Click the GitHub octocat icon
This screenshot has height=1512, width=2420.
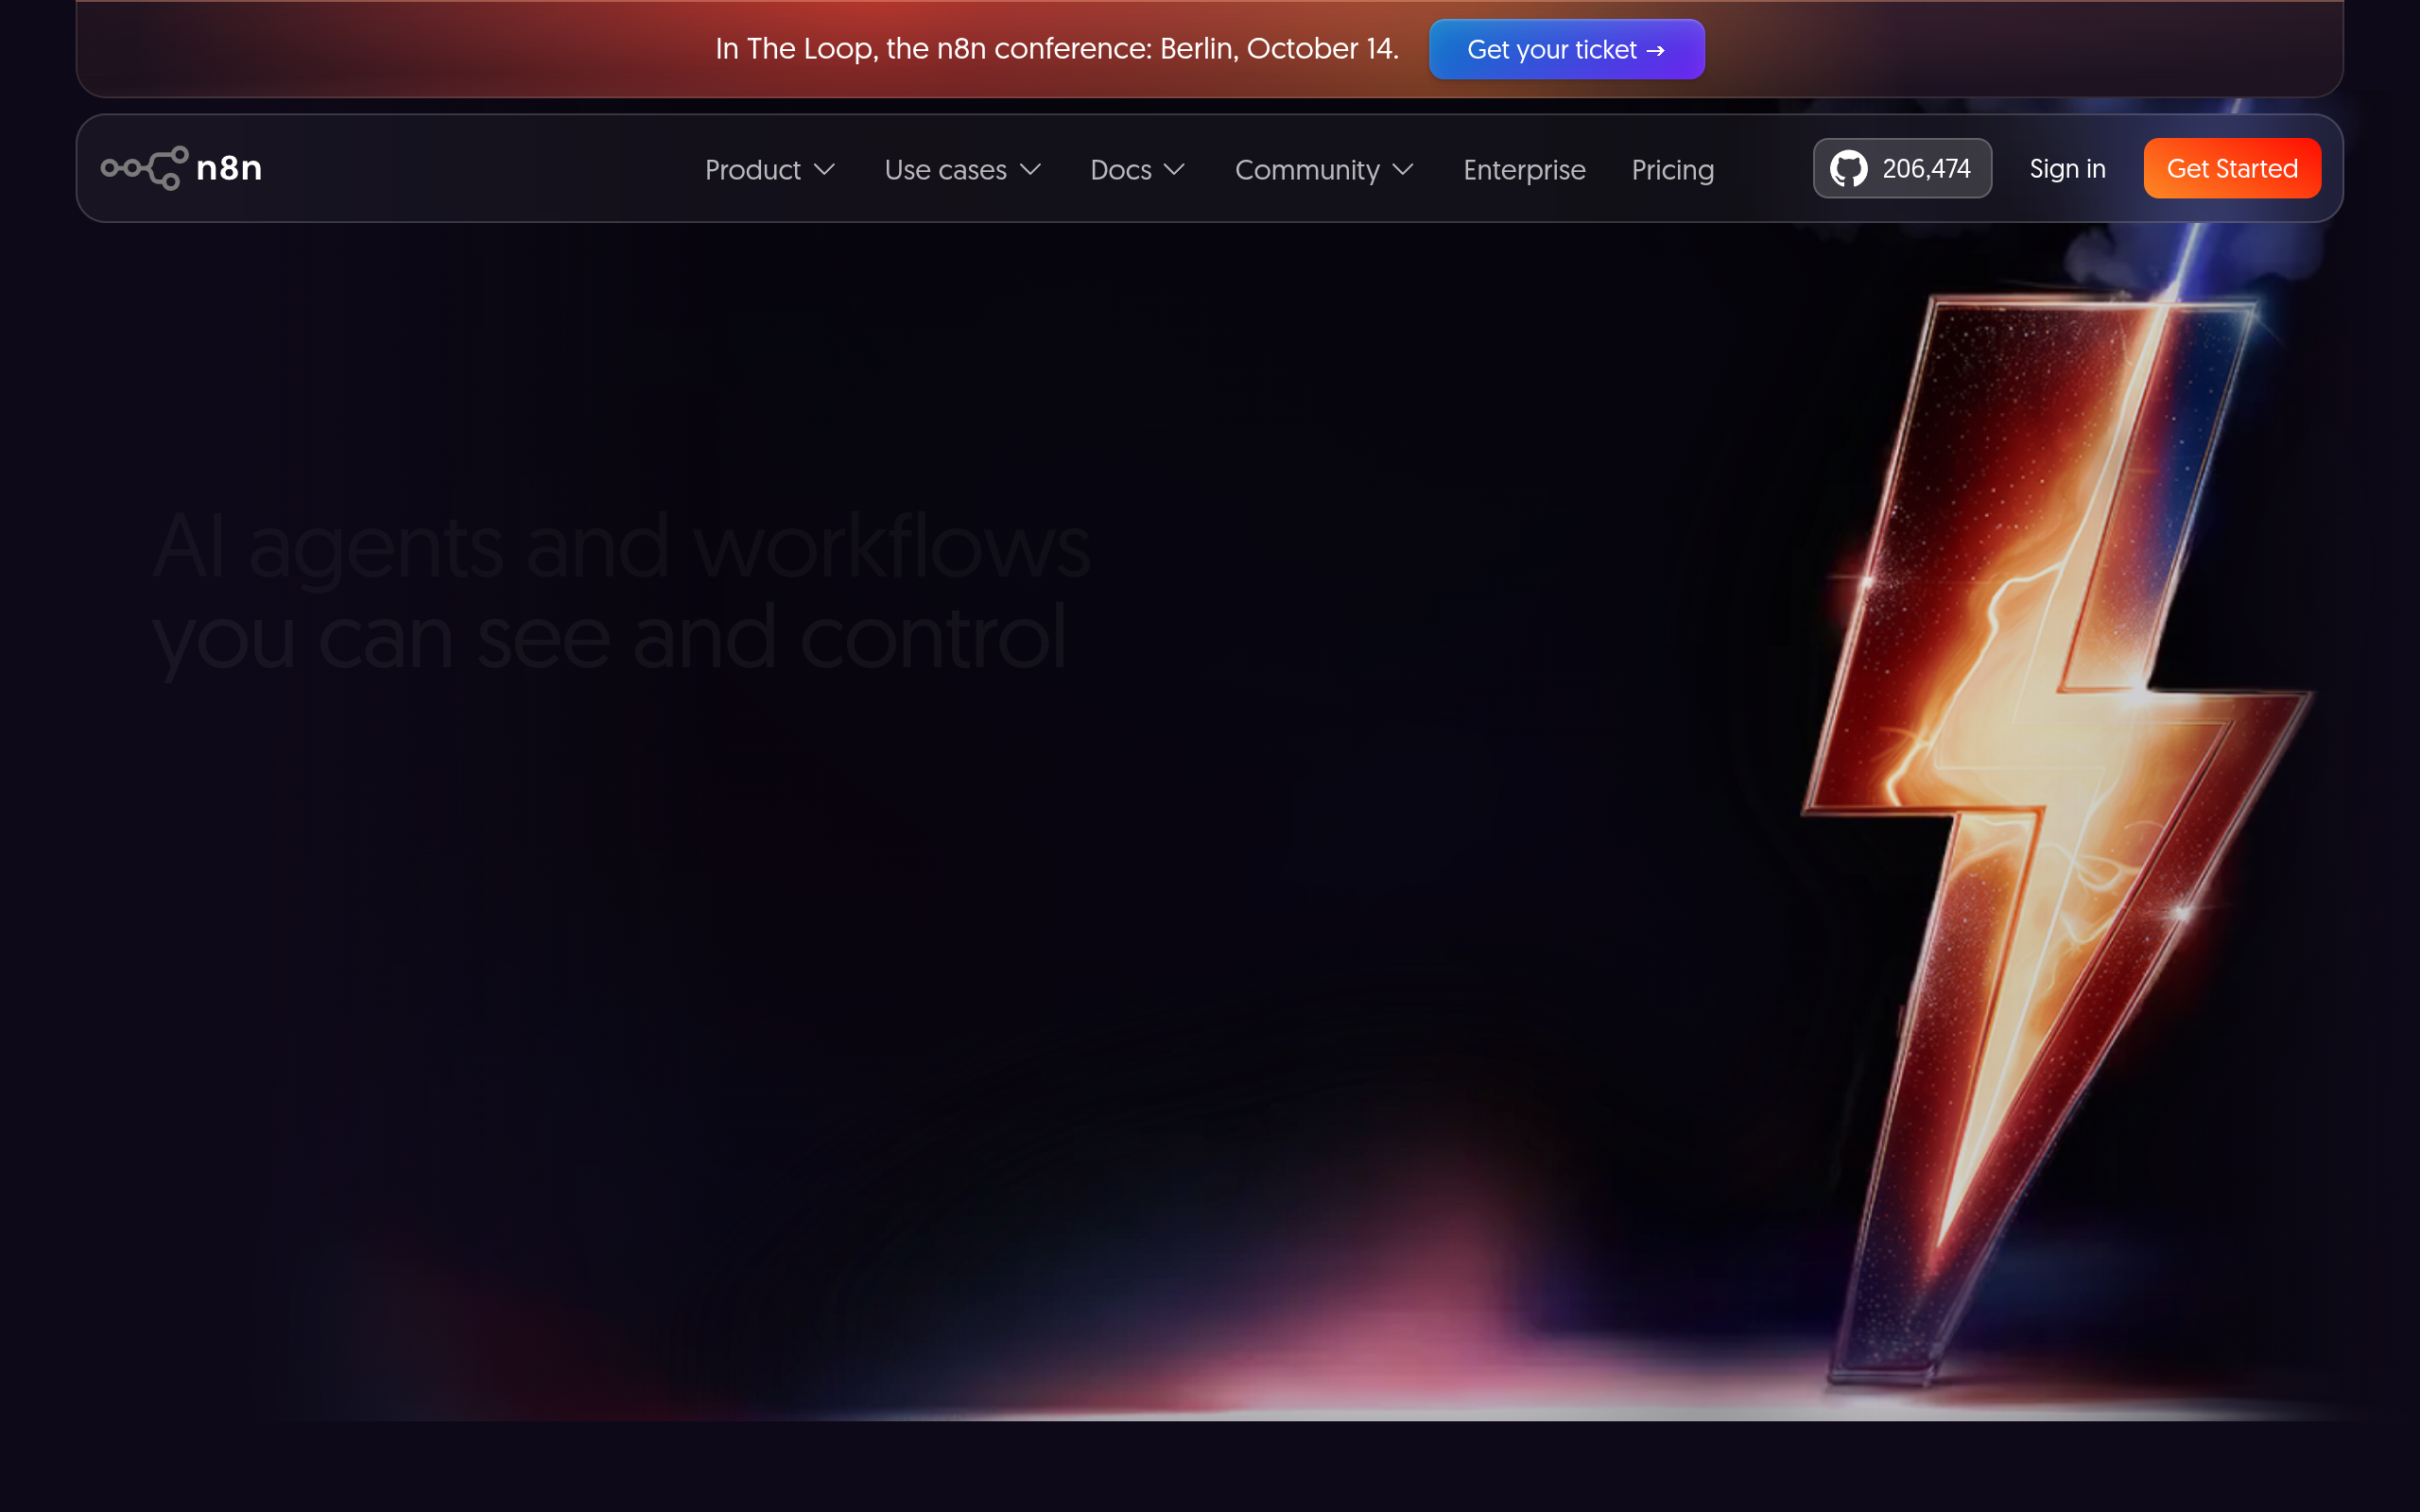(1848, 169)
